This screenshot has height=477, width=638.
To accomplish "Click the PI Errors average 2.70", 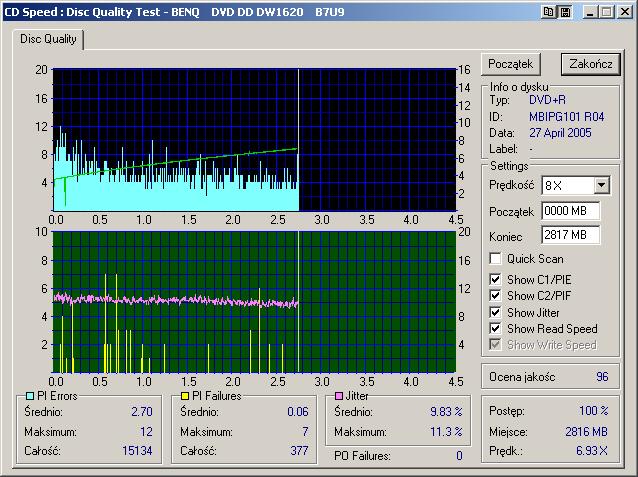I will [x=142, y=411].
